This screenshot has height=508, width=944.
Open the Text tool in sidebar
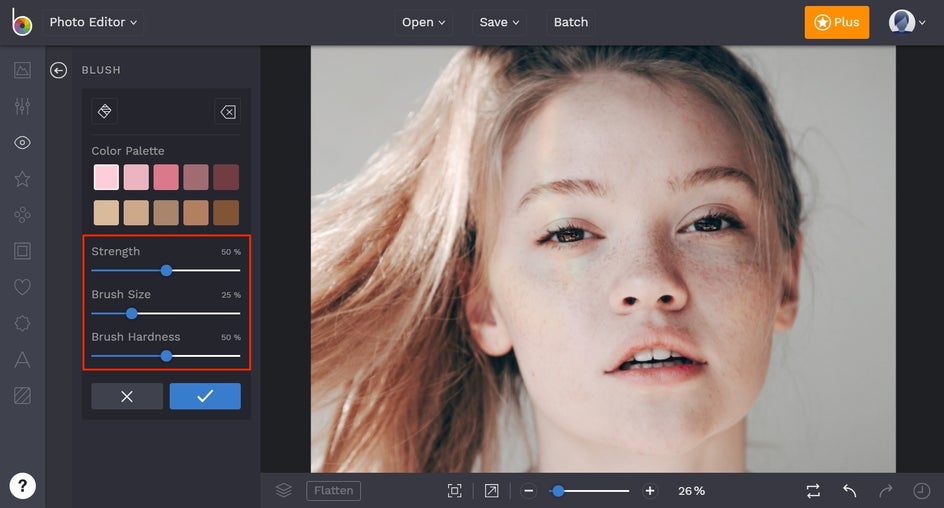point(22,359)
